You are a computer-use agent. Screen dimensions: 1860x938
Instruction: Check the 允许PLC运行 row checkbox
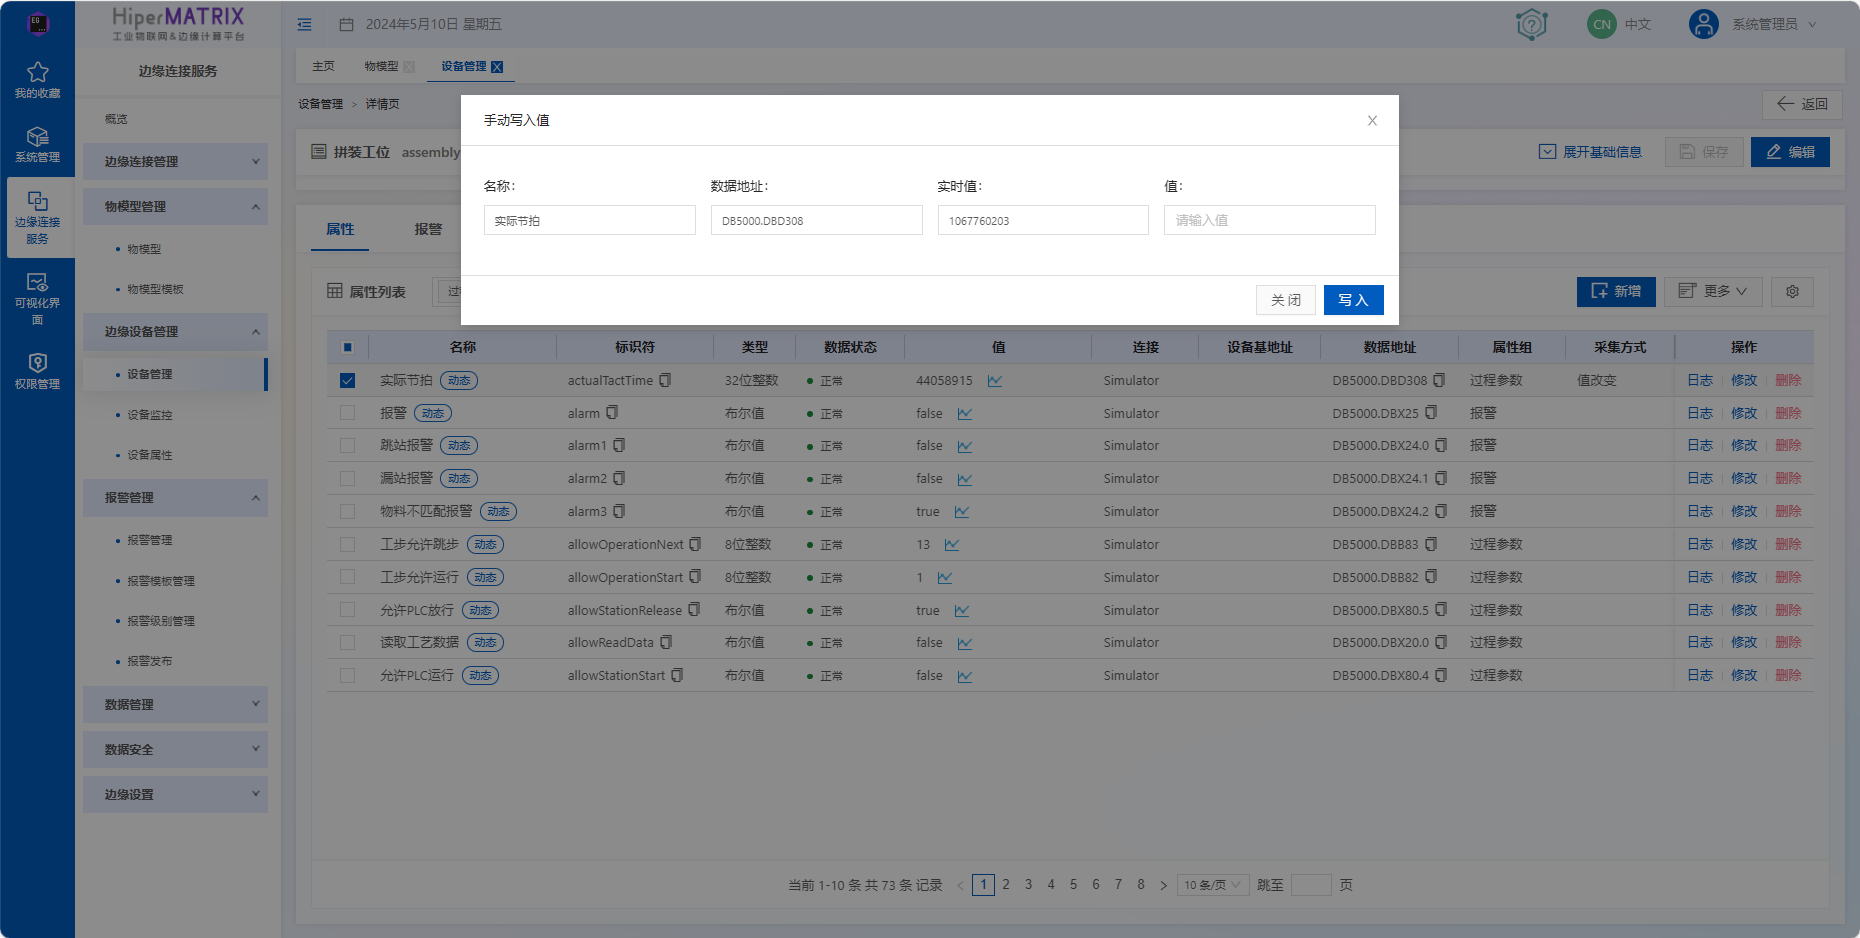click(x=347, y=676)
